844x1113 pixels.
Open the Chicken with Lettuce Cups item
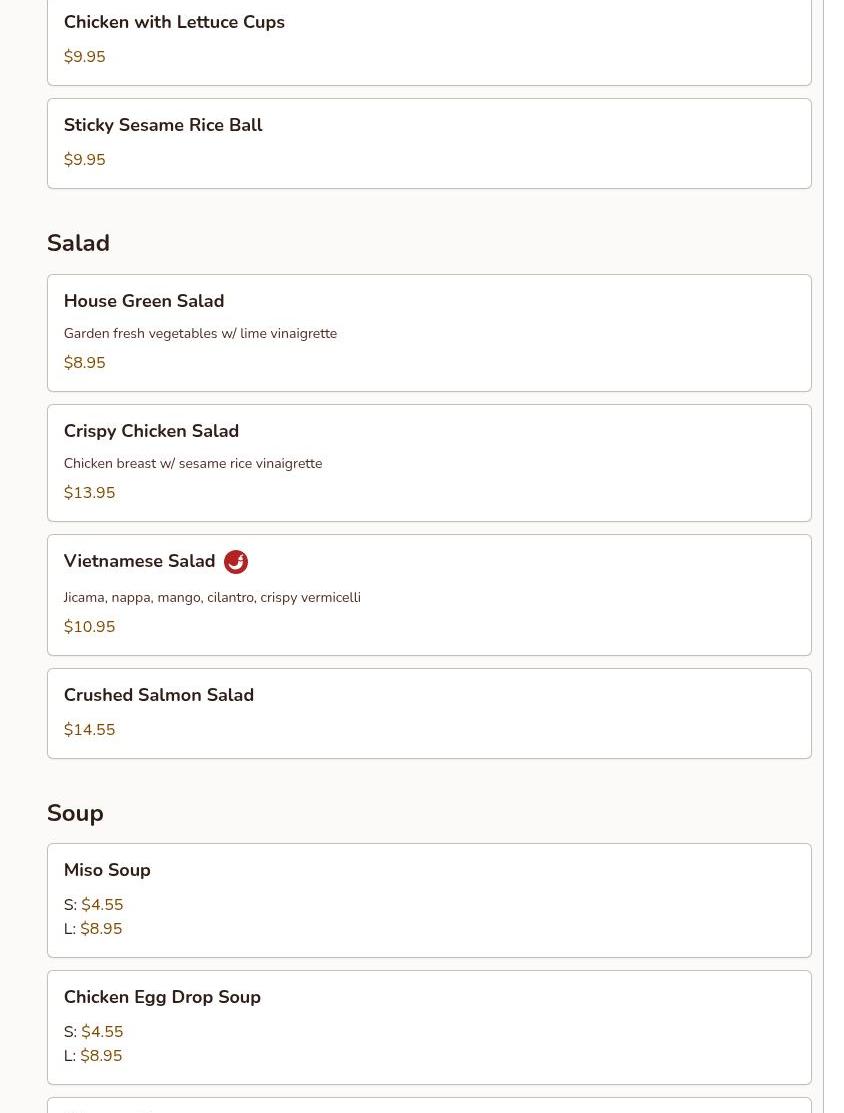click(429, 41)
